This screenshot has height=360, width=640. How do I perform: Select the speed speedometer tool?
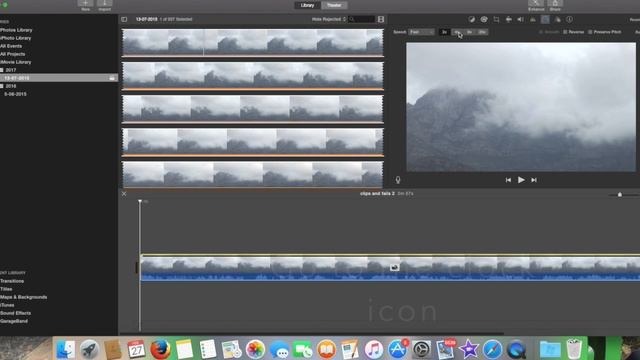pos(545,19)
